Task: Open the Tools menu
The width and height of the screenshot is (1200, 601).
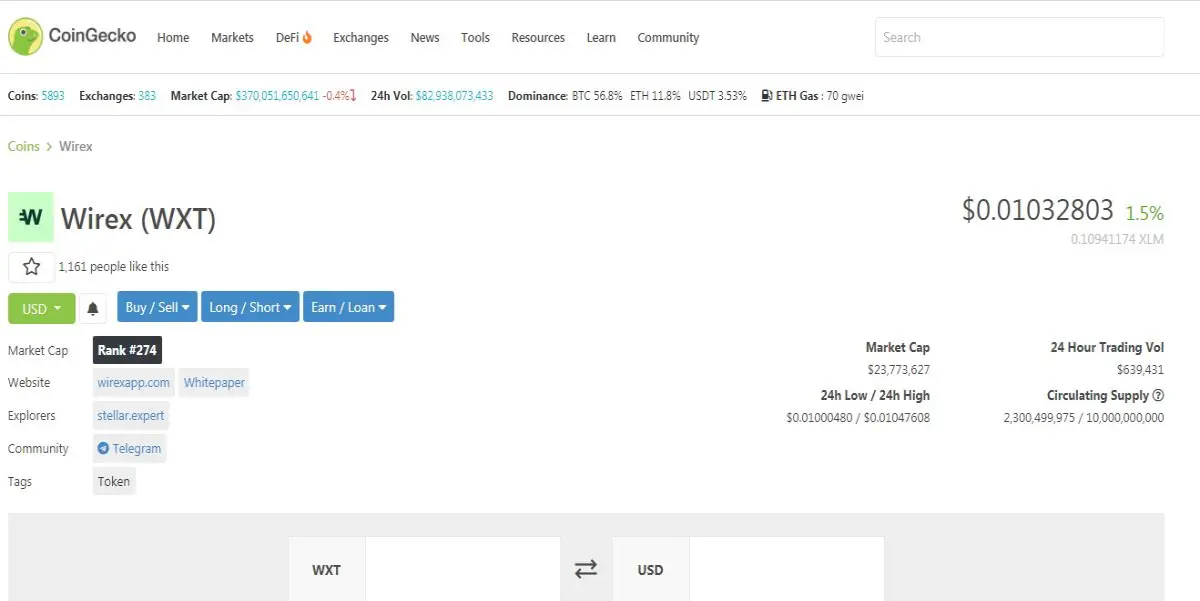Action: (476, 38)
